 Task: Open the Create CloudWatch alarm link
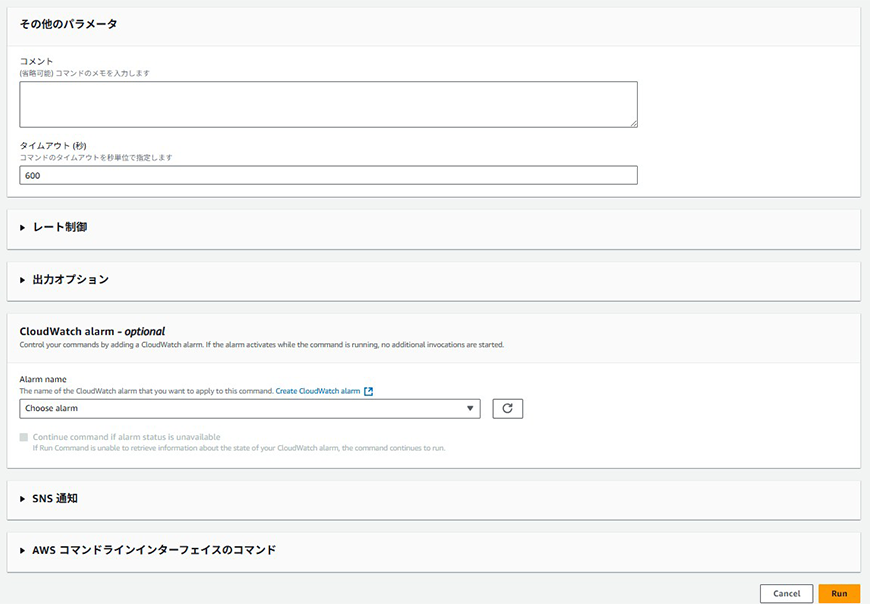pyautogui.click(x=317, y=391)
